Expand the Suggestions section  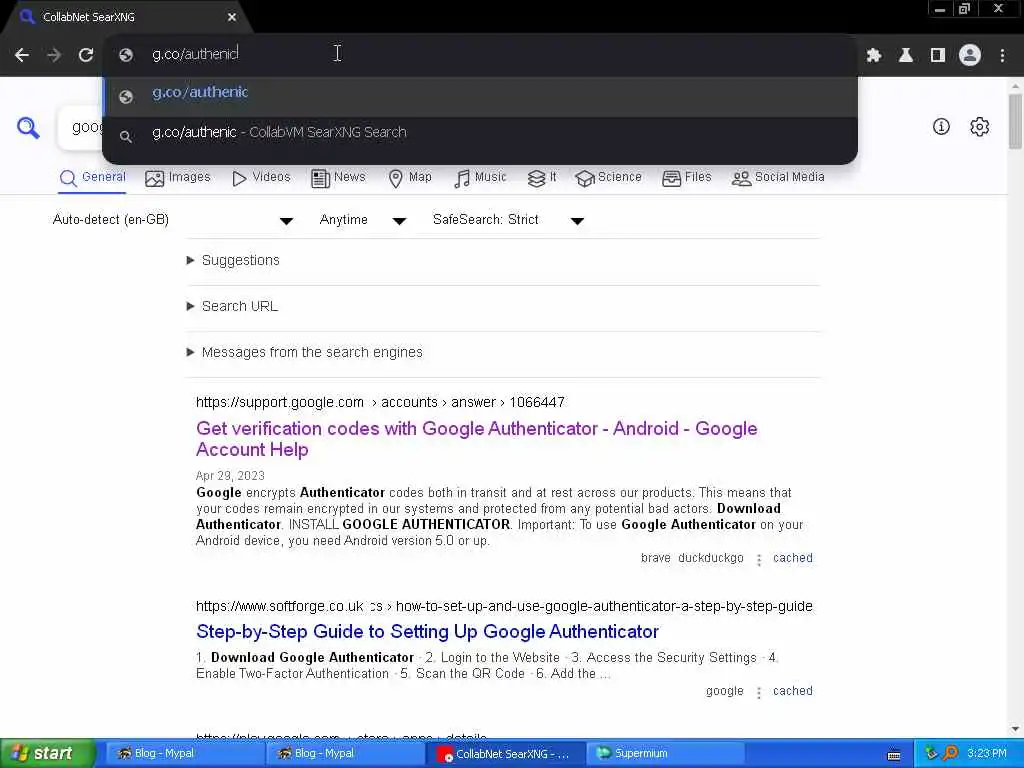pos(233,261)
